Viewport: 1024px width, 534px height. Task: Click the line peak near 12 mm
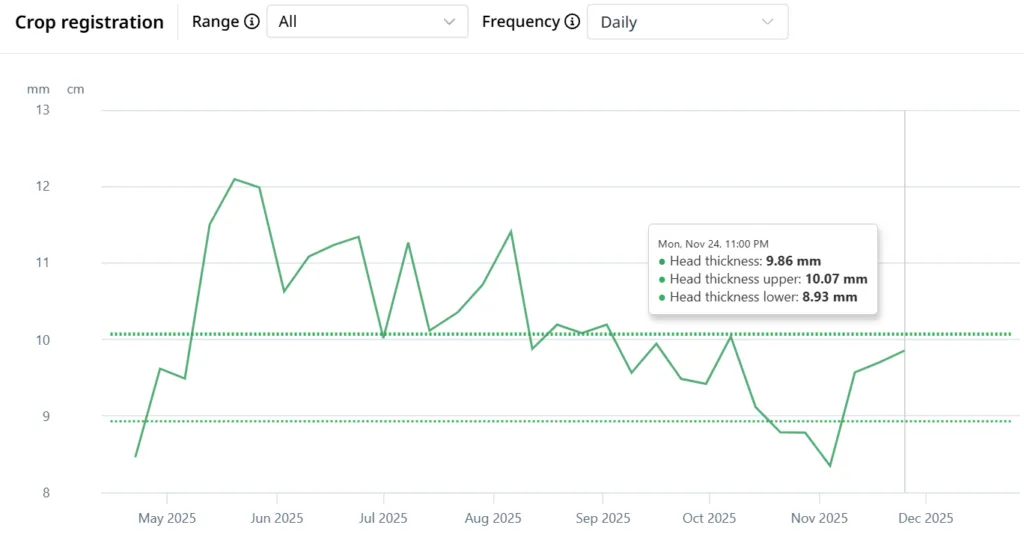point(235,179)
